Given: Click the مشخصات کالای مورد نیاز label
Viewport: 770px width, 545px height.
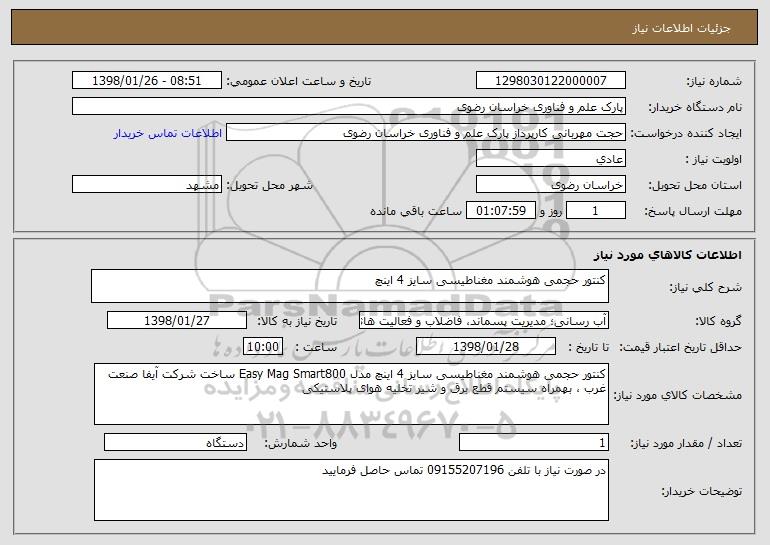Looking at the screenshot, I should [678, 395].
